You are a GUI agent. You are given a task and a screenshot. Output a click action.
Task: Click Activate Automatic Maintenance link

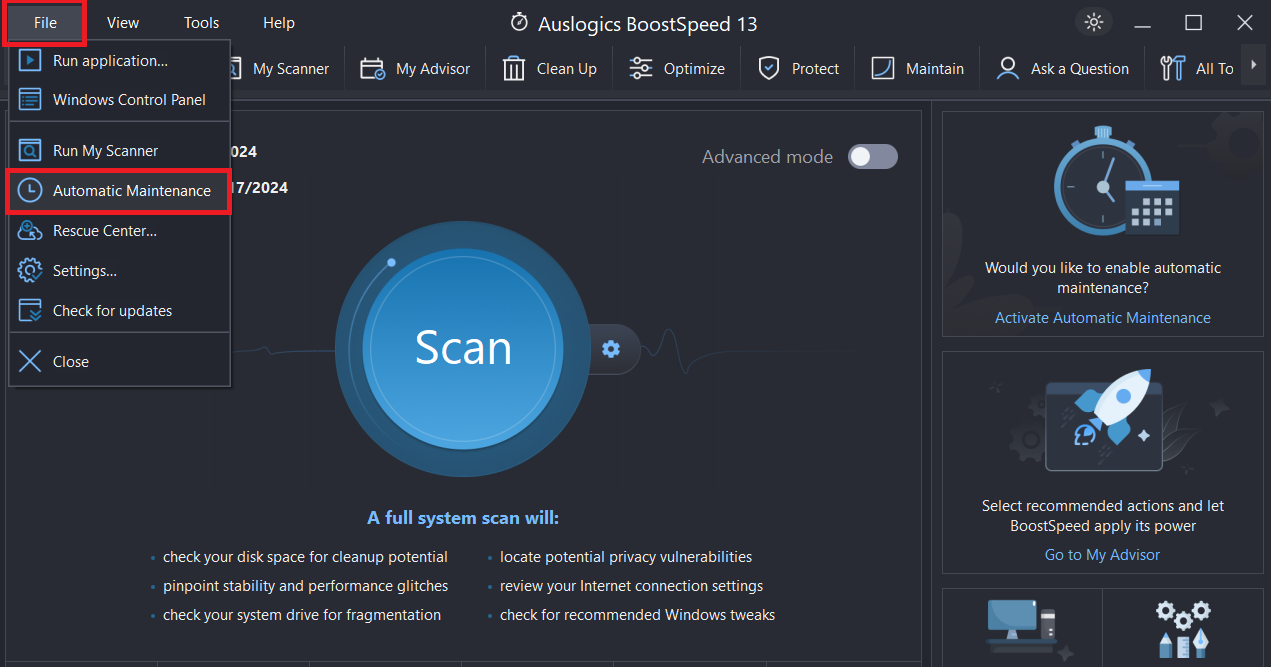(1103, 318)
